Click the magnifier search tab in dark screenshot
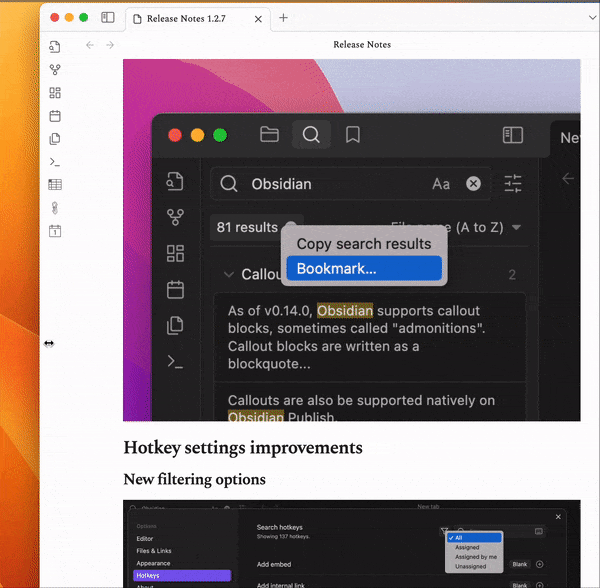 311,135
